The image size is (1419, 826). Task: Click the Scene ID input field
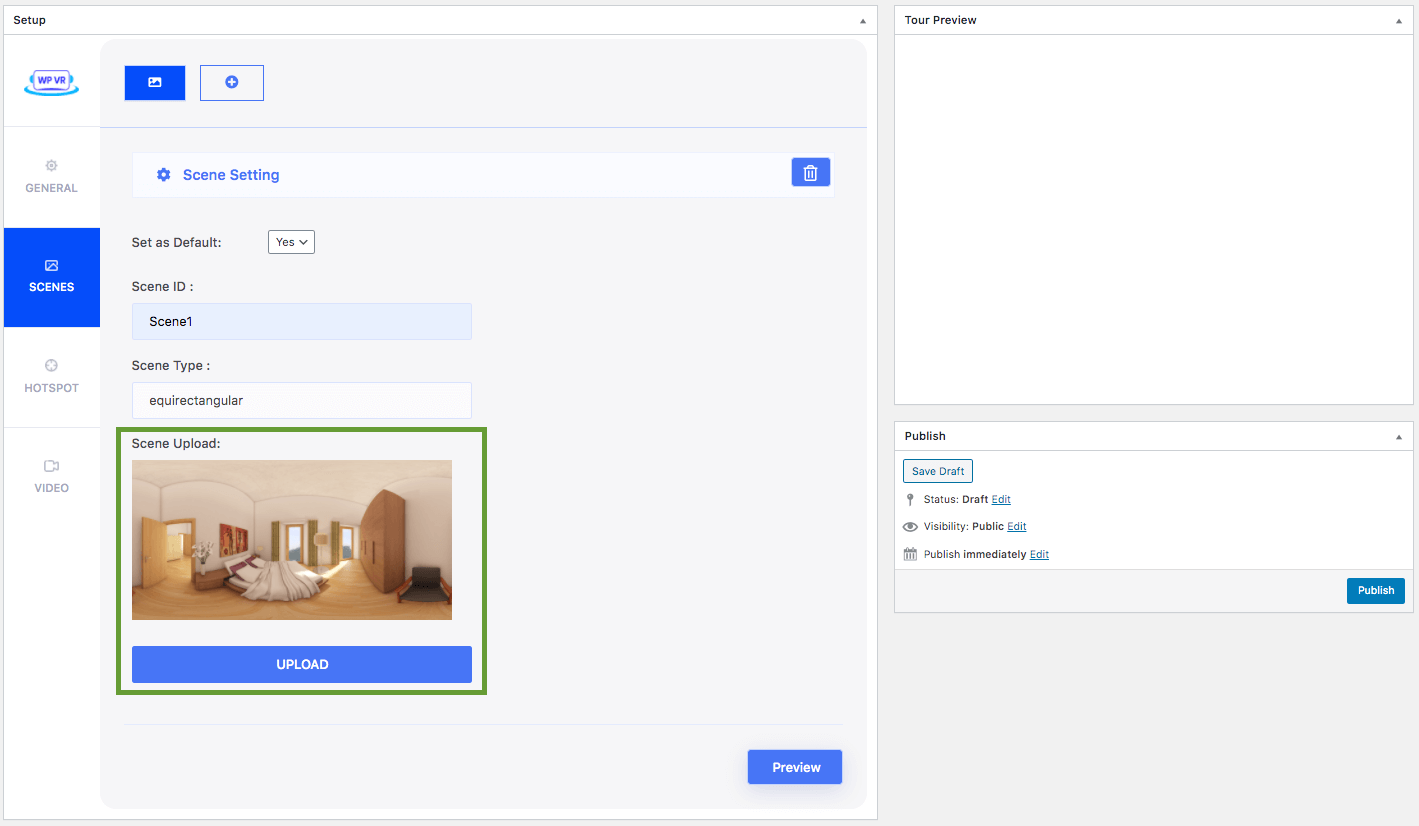click(302, 322)
